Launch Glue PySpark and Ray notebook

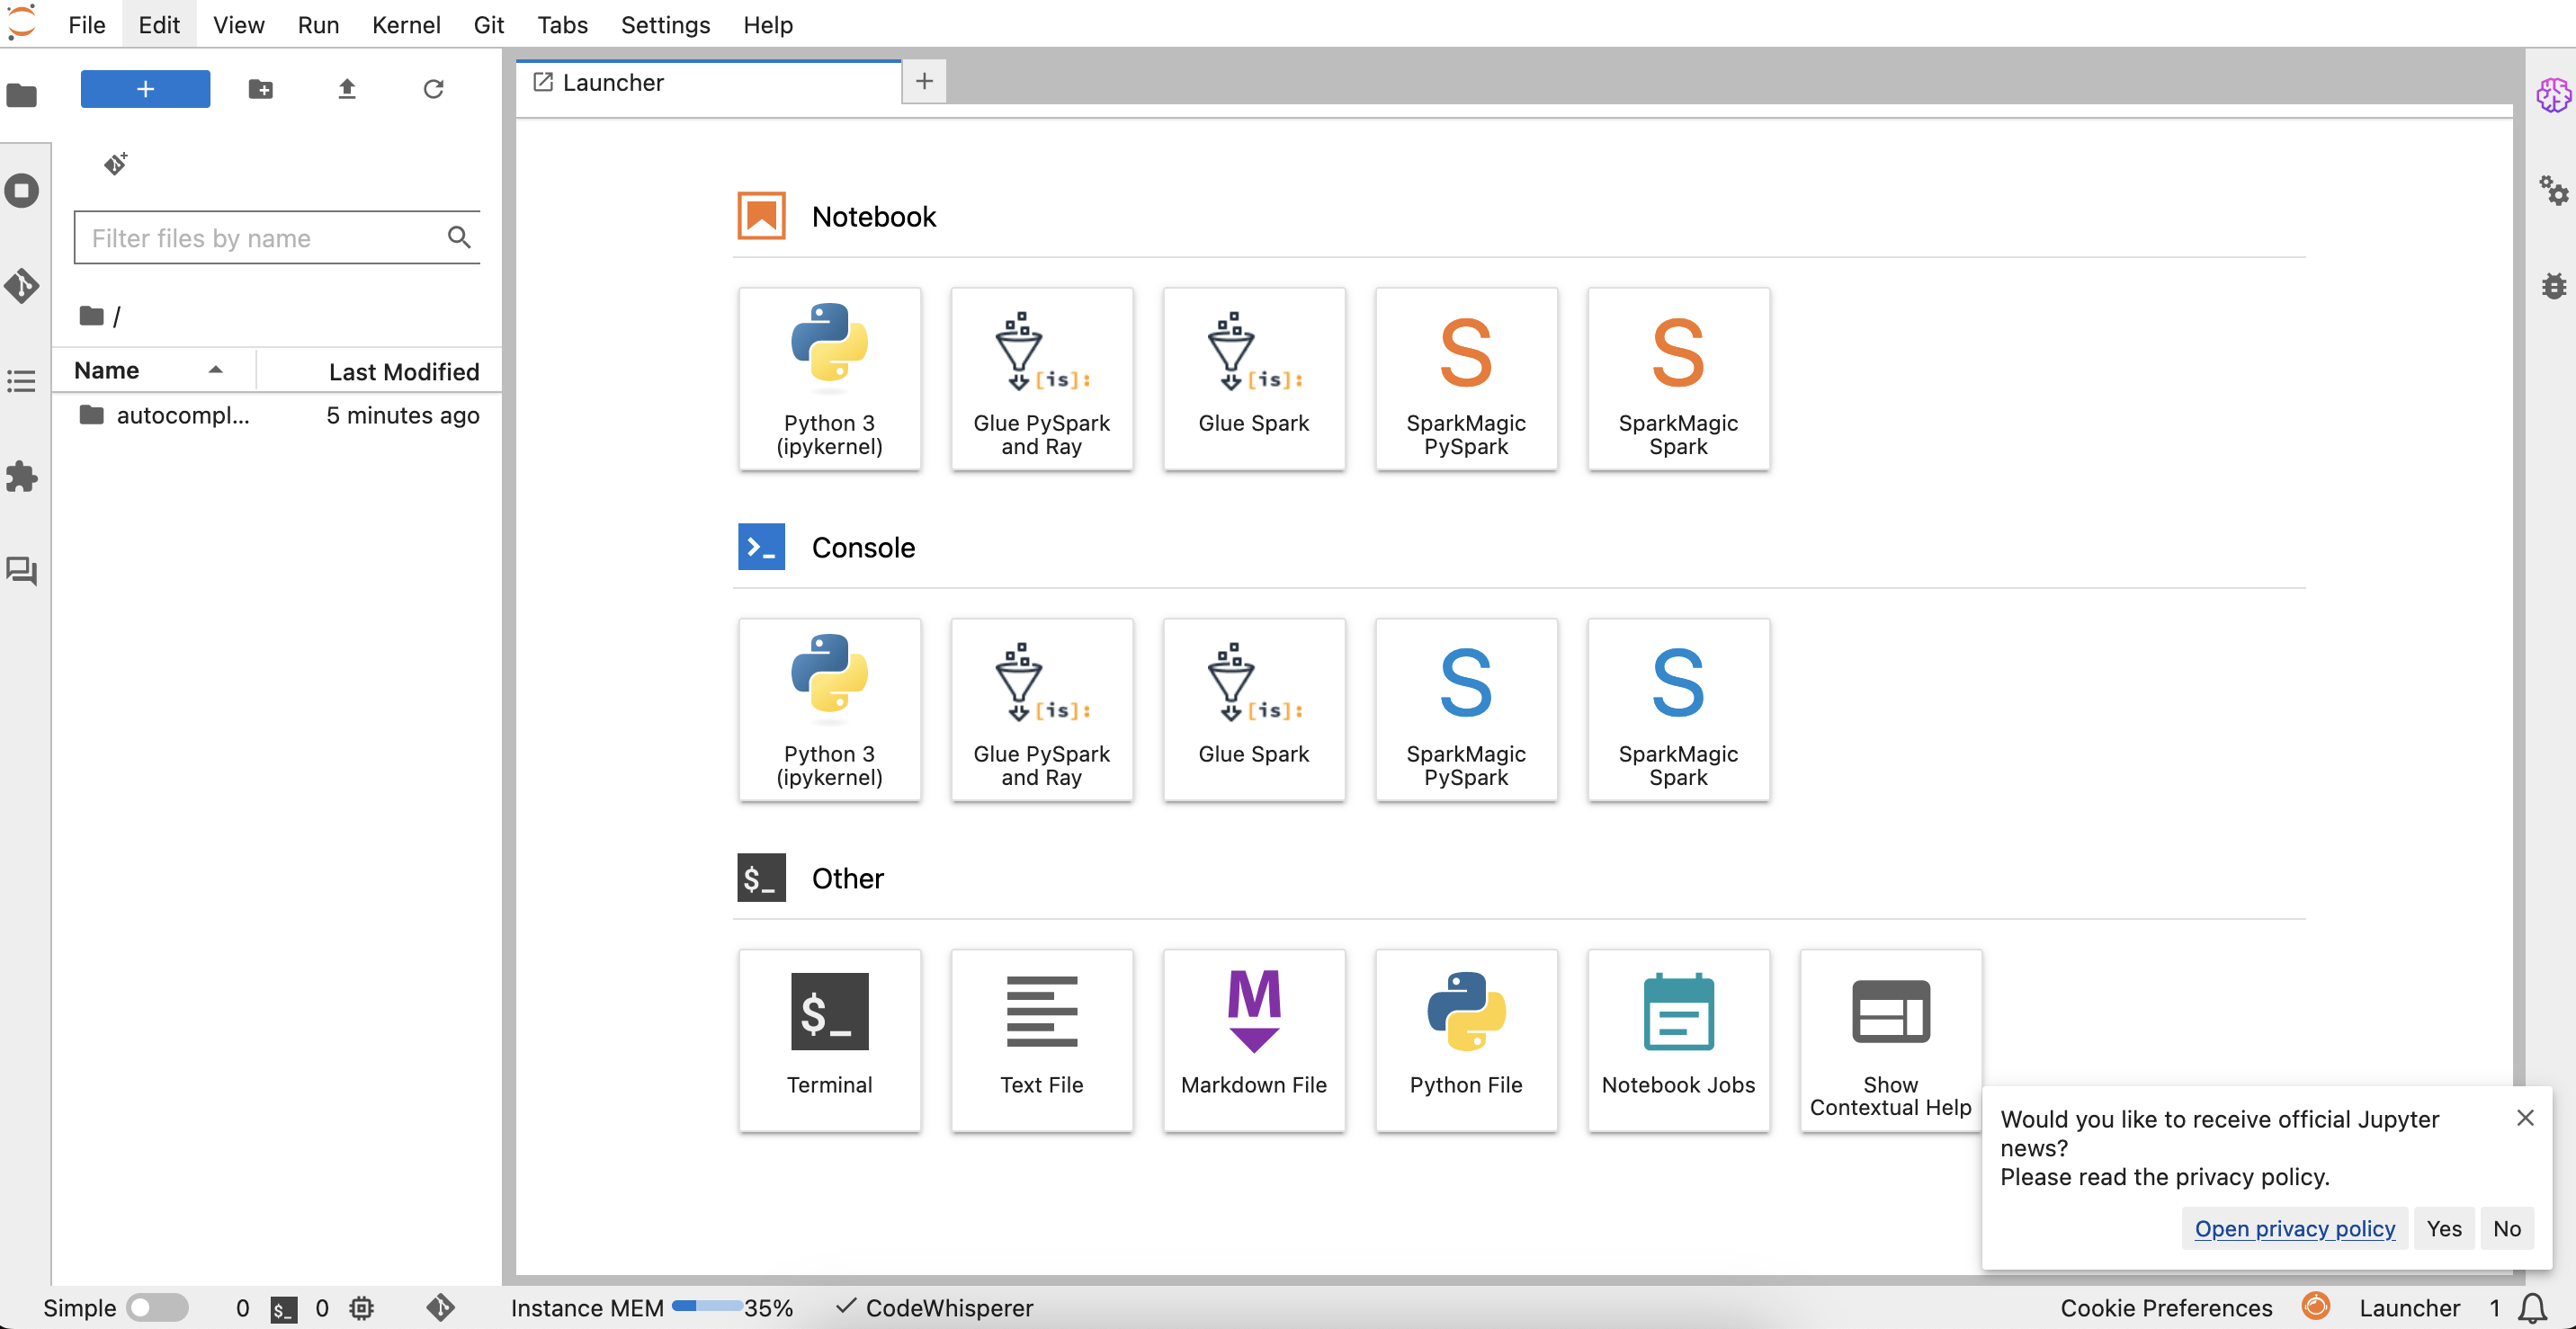[1041, 379]
